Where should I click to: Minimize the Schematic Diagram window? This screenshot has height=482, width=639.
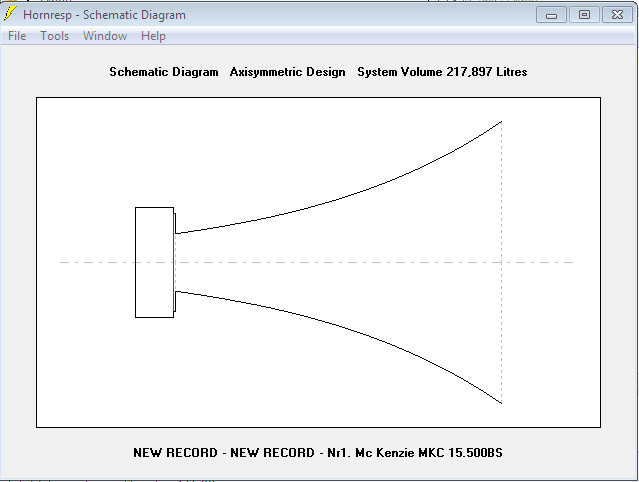click(551, 15)
